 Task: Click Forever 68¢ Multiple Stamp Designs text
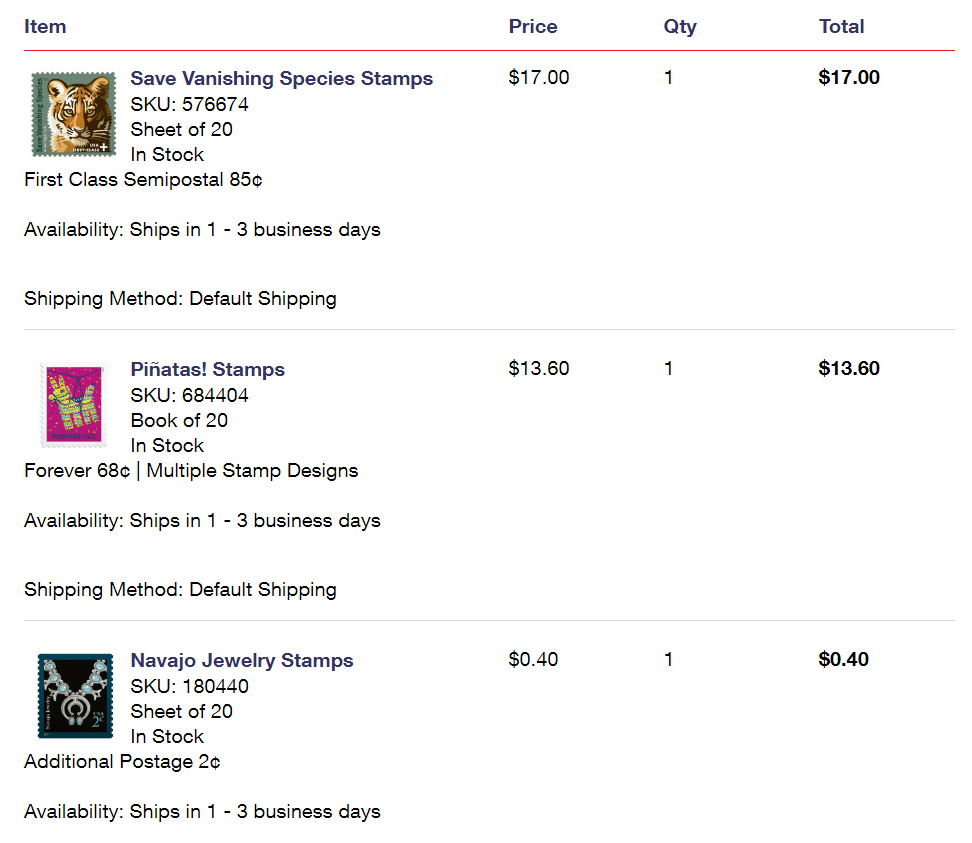(x=190, y=471)
